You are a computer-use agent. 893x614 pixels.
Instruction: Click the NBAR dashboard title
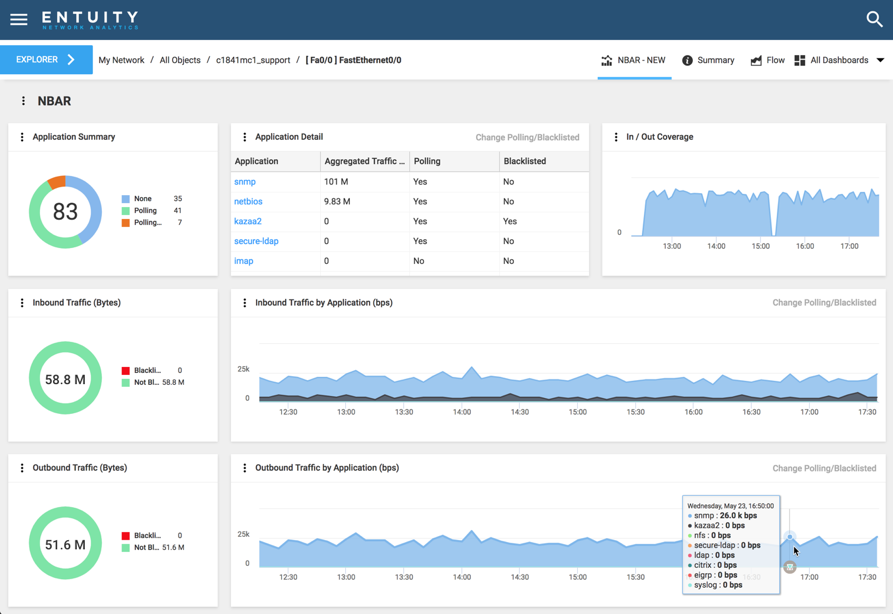click(x=55, y=101)
